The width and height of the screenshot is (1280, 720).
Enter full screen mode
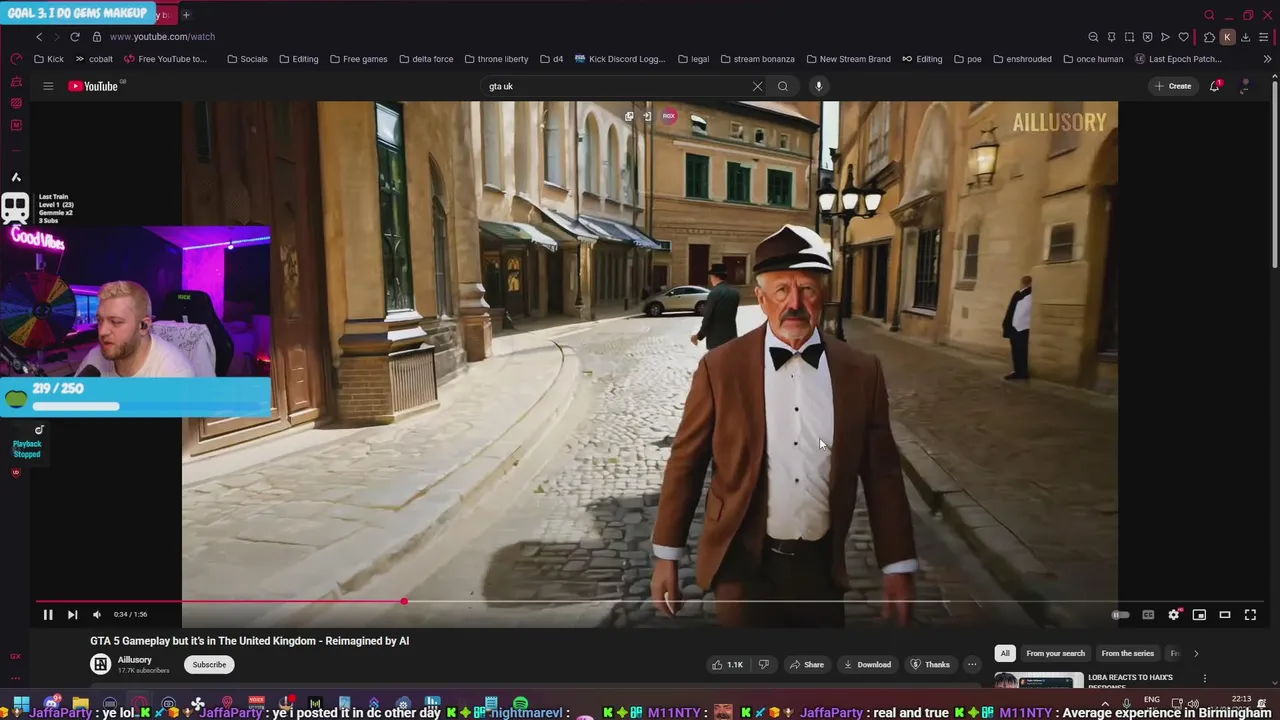click(x=1250, y=614)
